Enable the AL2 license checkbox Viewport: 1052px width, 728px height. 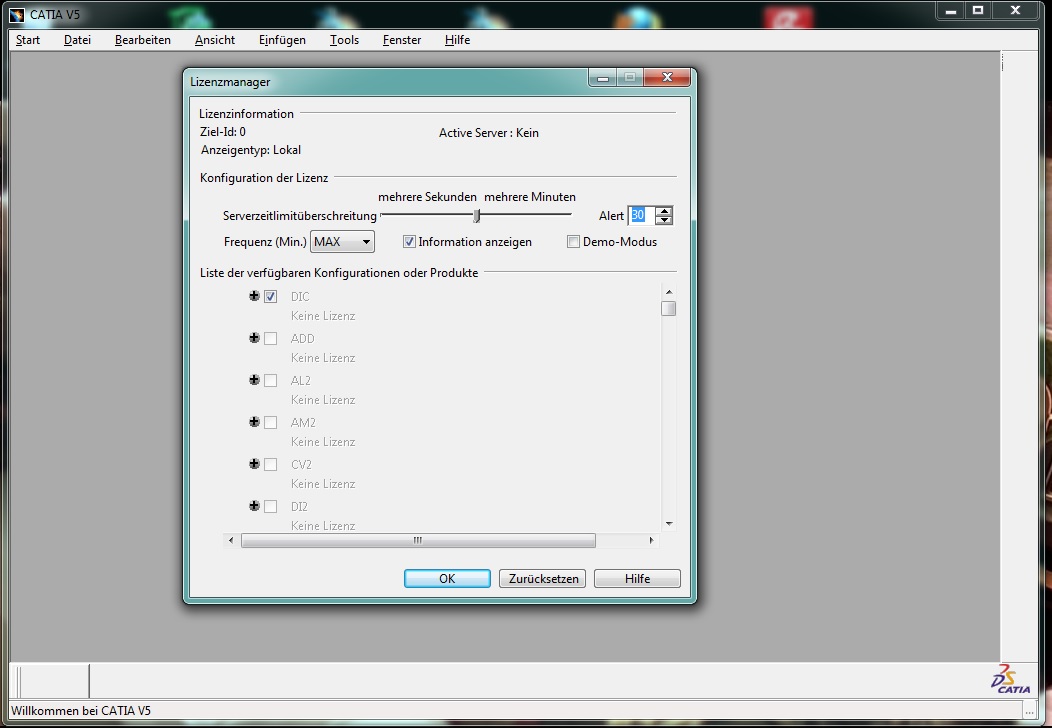pos(270,380)
